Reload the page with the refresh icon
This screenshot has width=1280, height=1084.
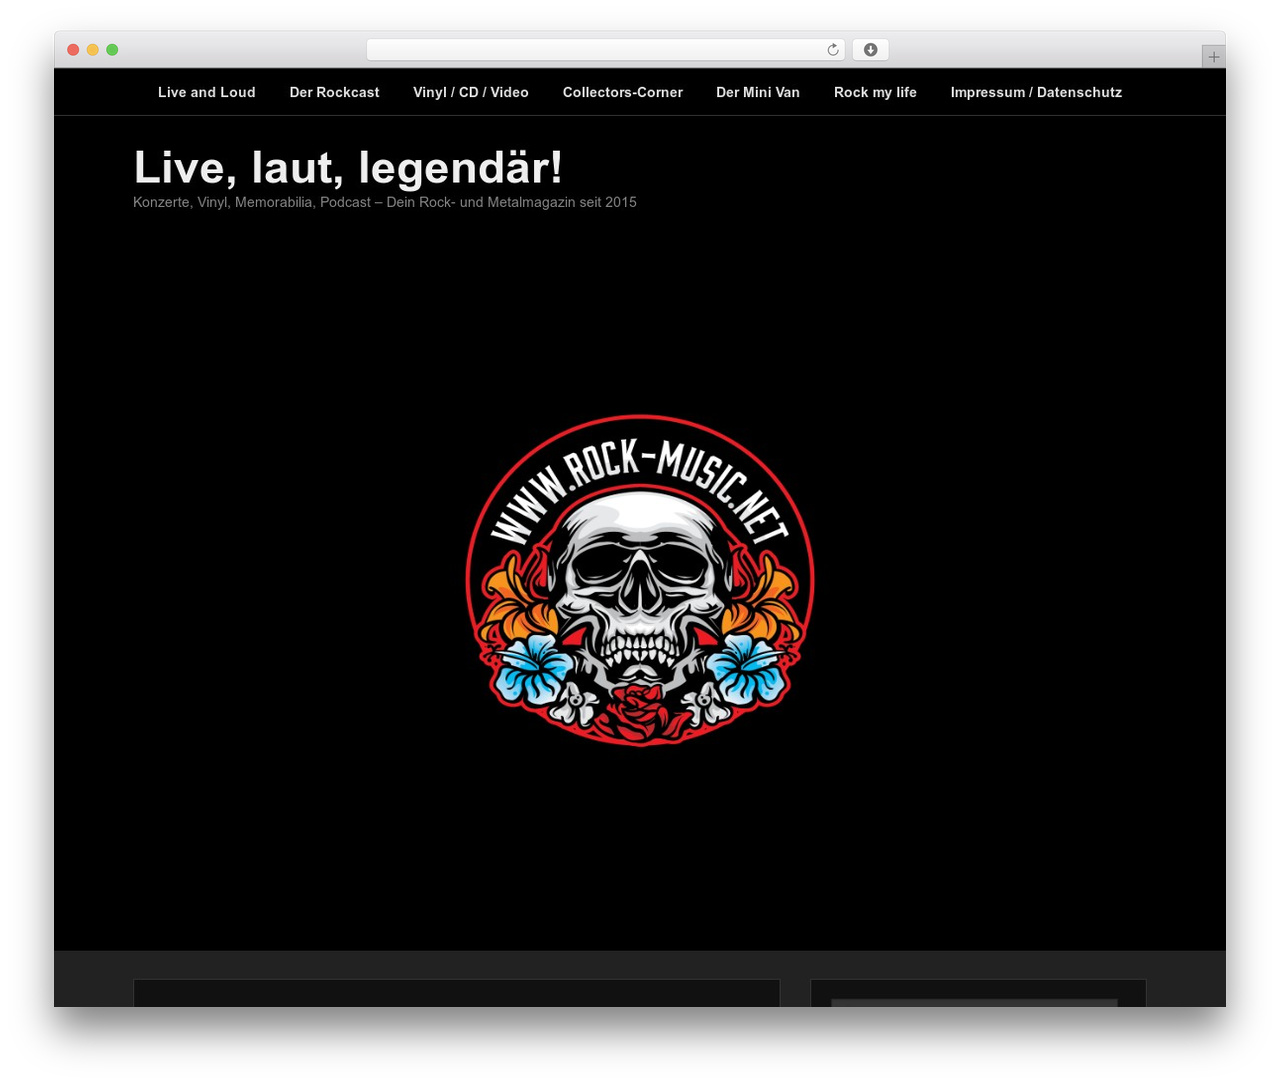coord(832,50)
